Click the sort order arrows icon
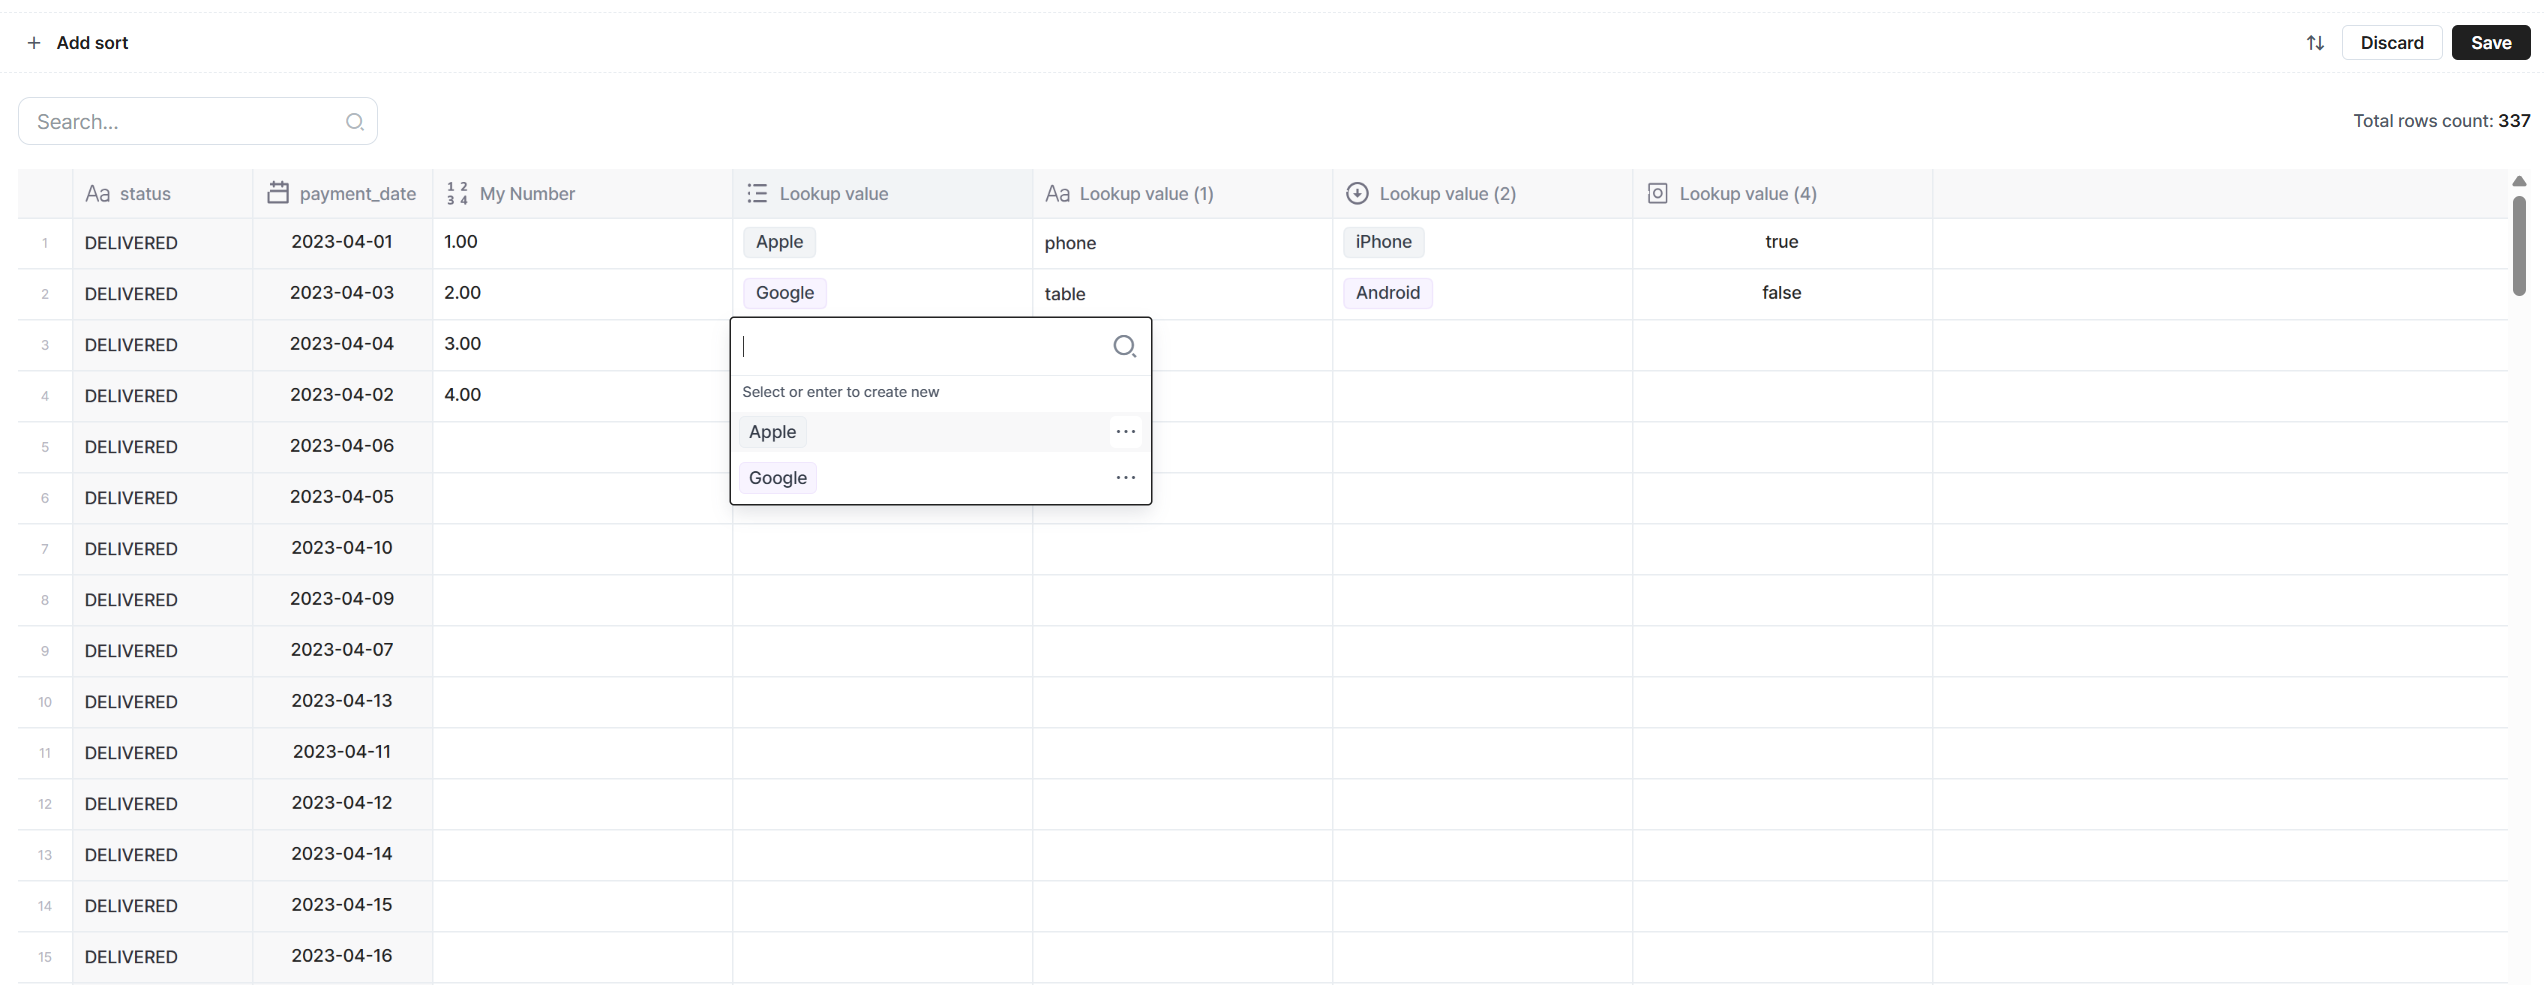 click(2315, 43)
